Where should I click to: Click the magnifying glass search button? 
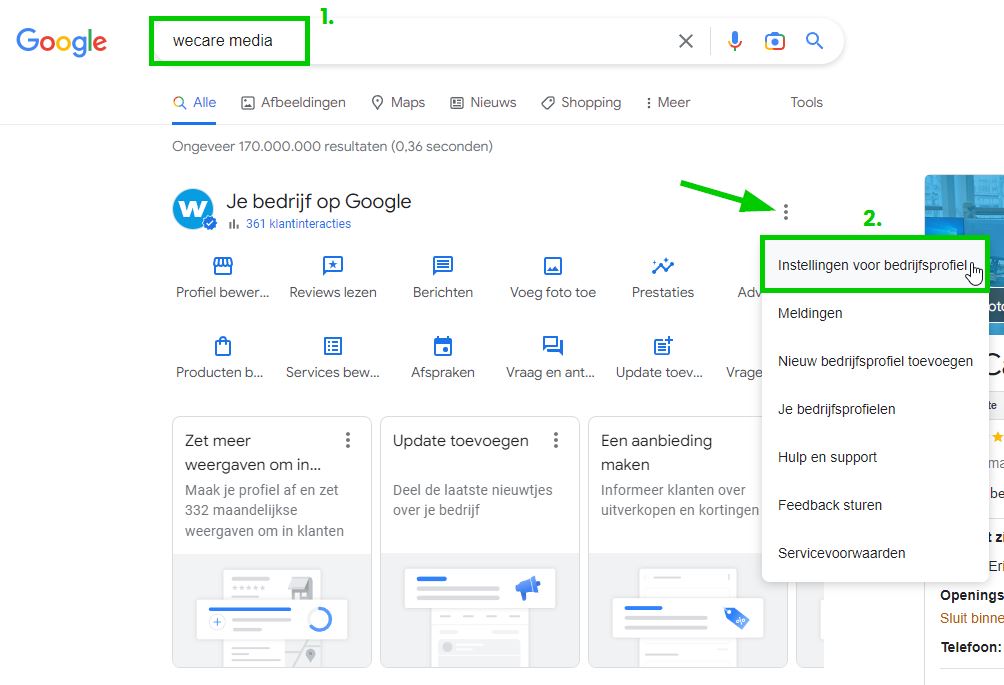pyautogui.click(x=814, y=41)
